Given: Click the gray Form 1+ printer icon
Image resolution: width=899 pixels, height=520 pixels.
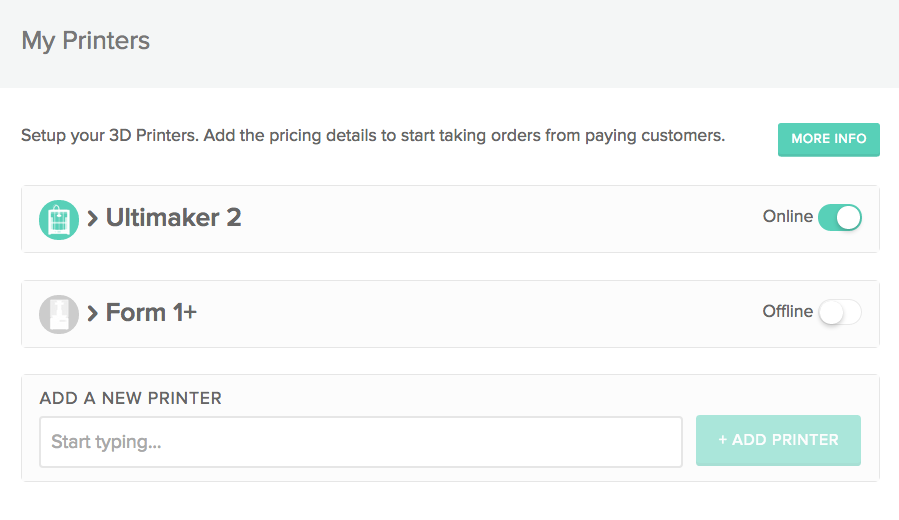Looking at the screenshot, I should pyautogui.click(x=59, y=314).
